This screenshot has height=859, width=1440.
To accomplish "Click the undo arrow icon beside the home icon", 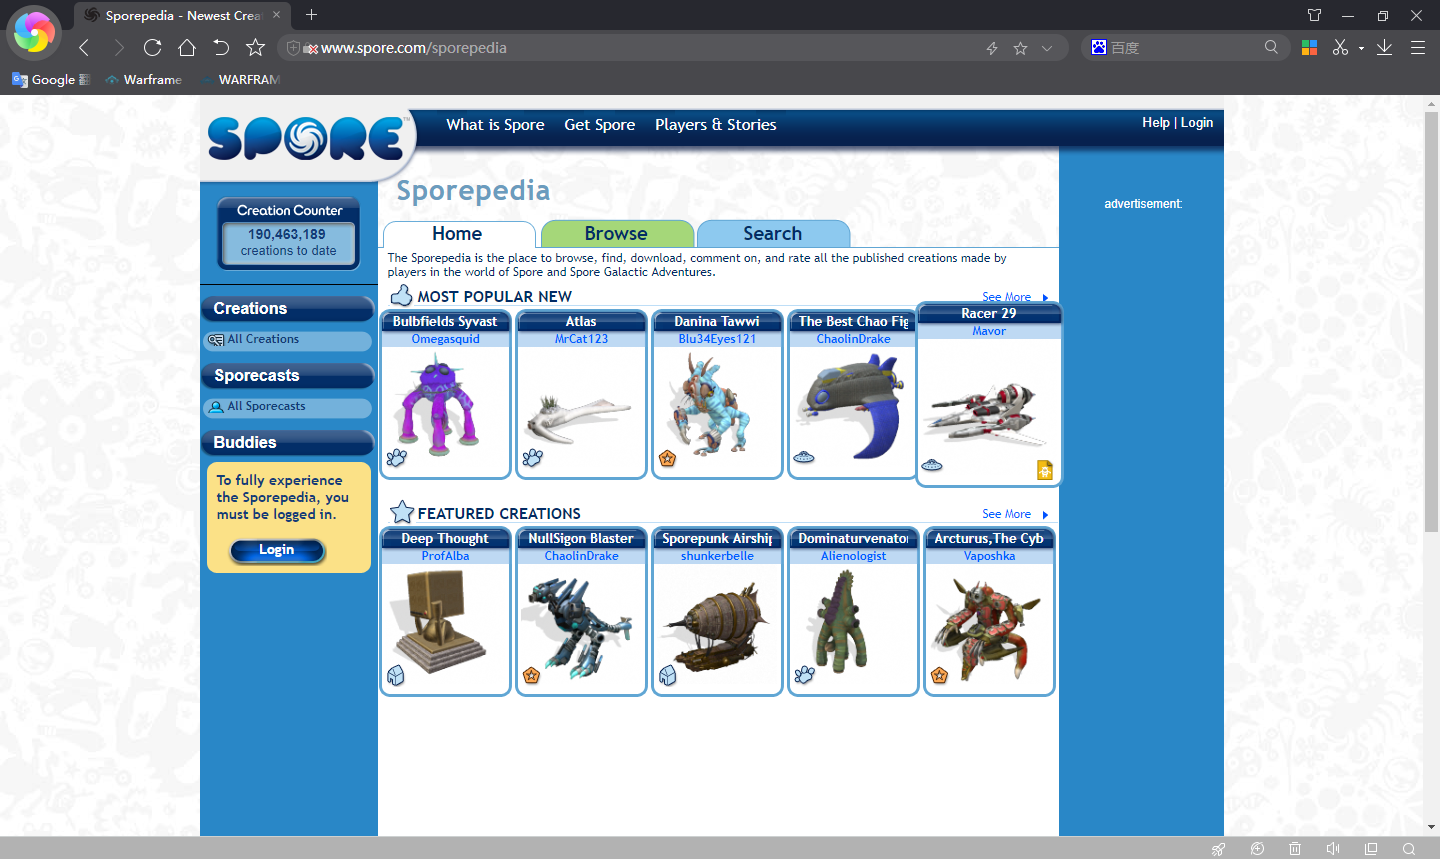I will tap(221, 47).
